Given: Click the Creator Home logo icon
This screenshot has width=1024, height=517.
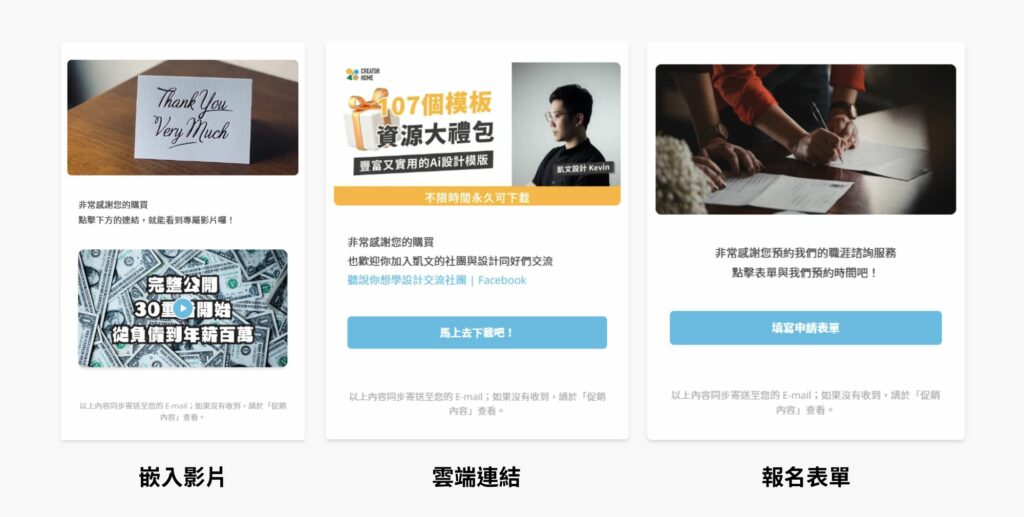Looking at the screenshot, I should (x=352, y=74).
